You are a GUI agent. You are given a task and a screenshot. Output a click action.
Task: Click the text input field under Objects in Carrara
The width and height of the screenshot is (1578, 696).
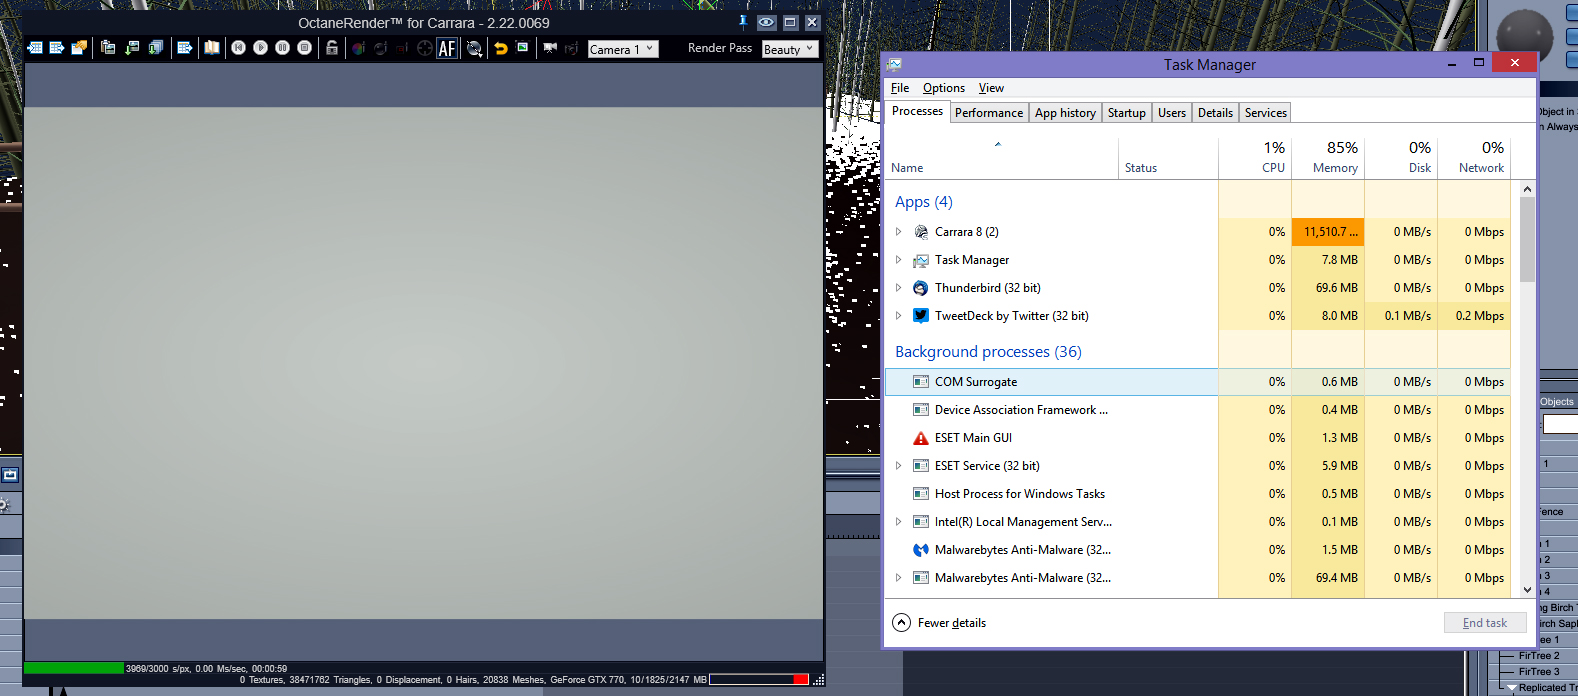pyautogui.click(x=1560, y=424)
